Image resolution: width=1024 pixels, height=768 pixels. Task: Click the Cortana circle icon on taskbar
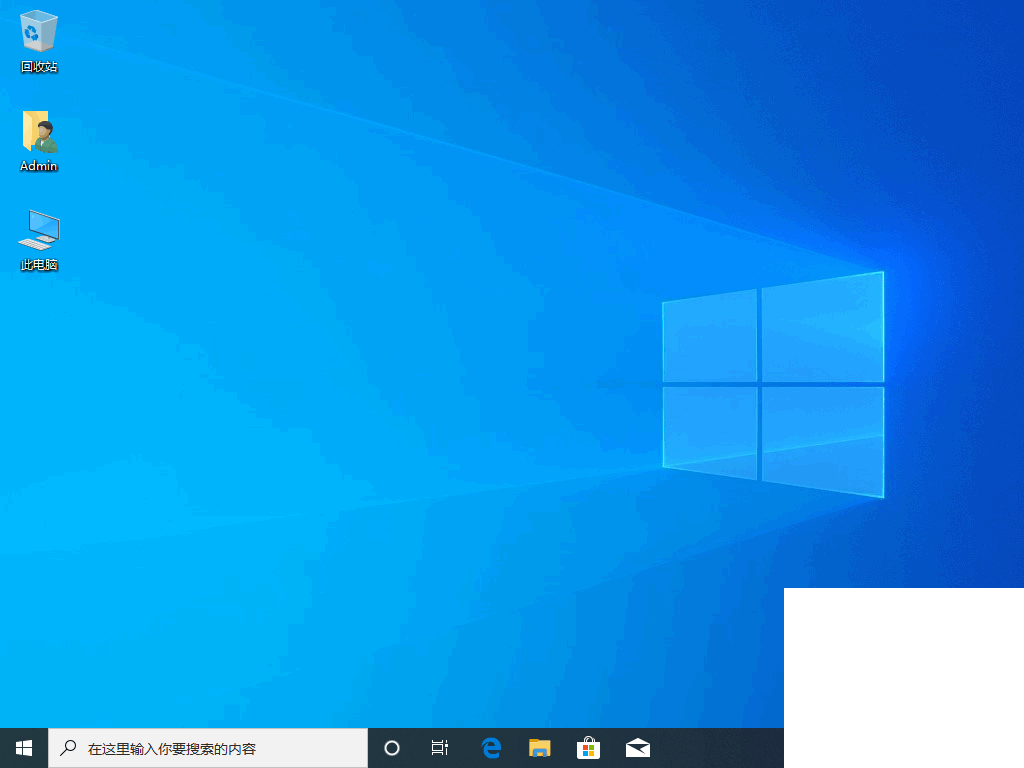tap(392, 748)
